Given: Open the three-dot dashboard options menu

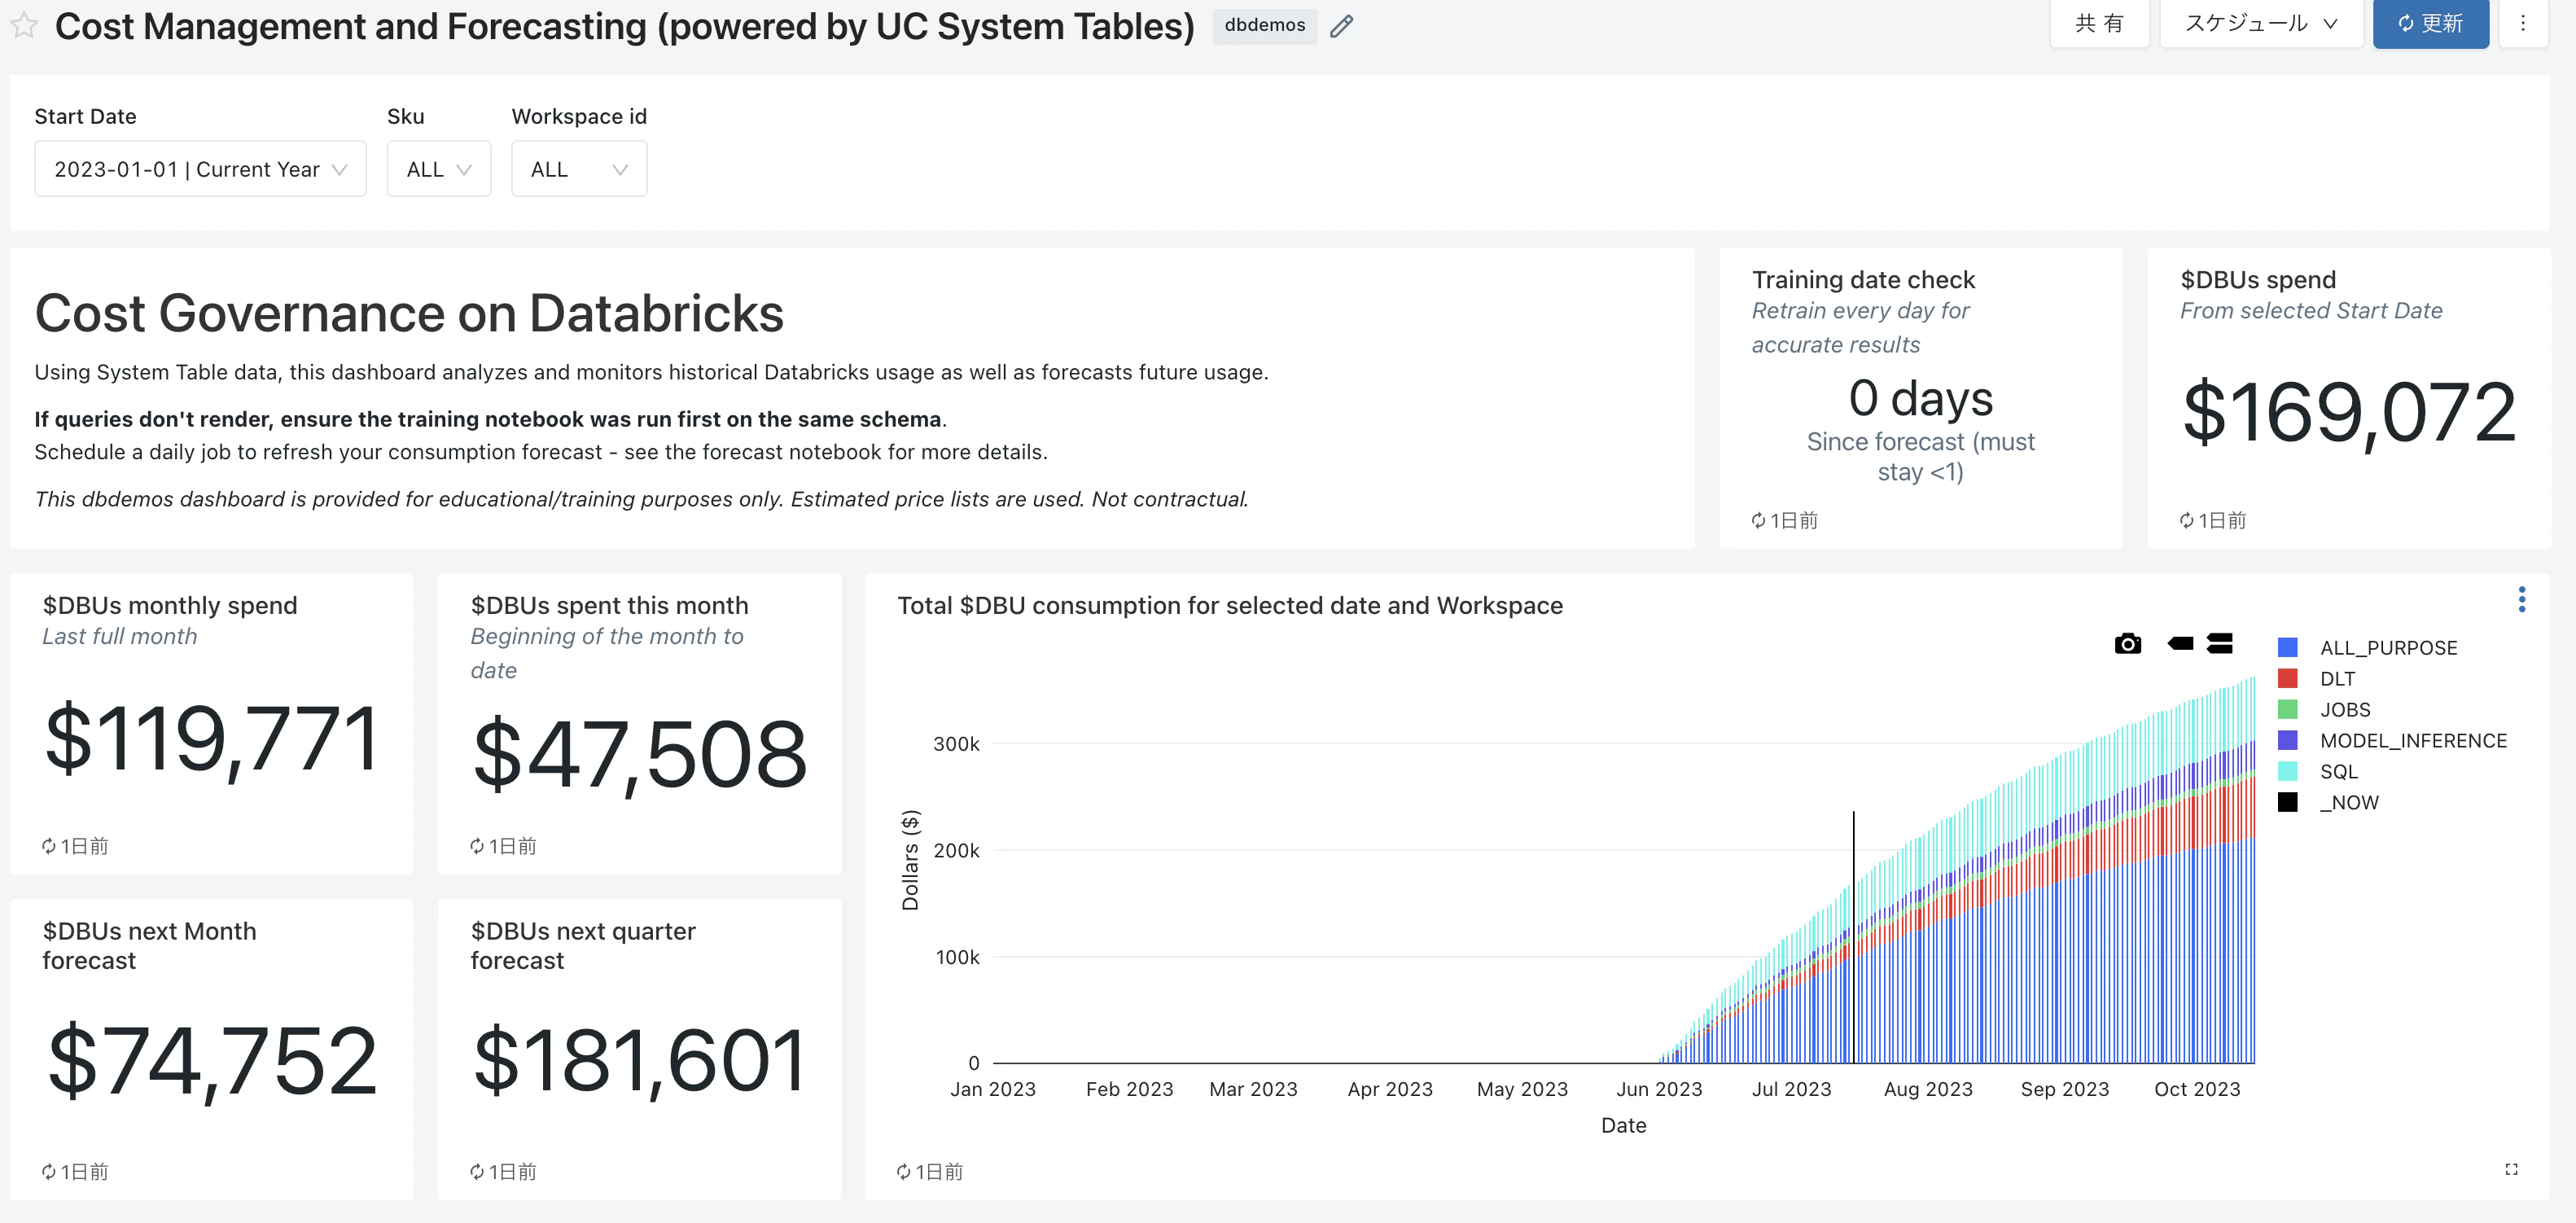Looking at the screenshot, I should click(x=2522, y=23).
